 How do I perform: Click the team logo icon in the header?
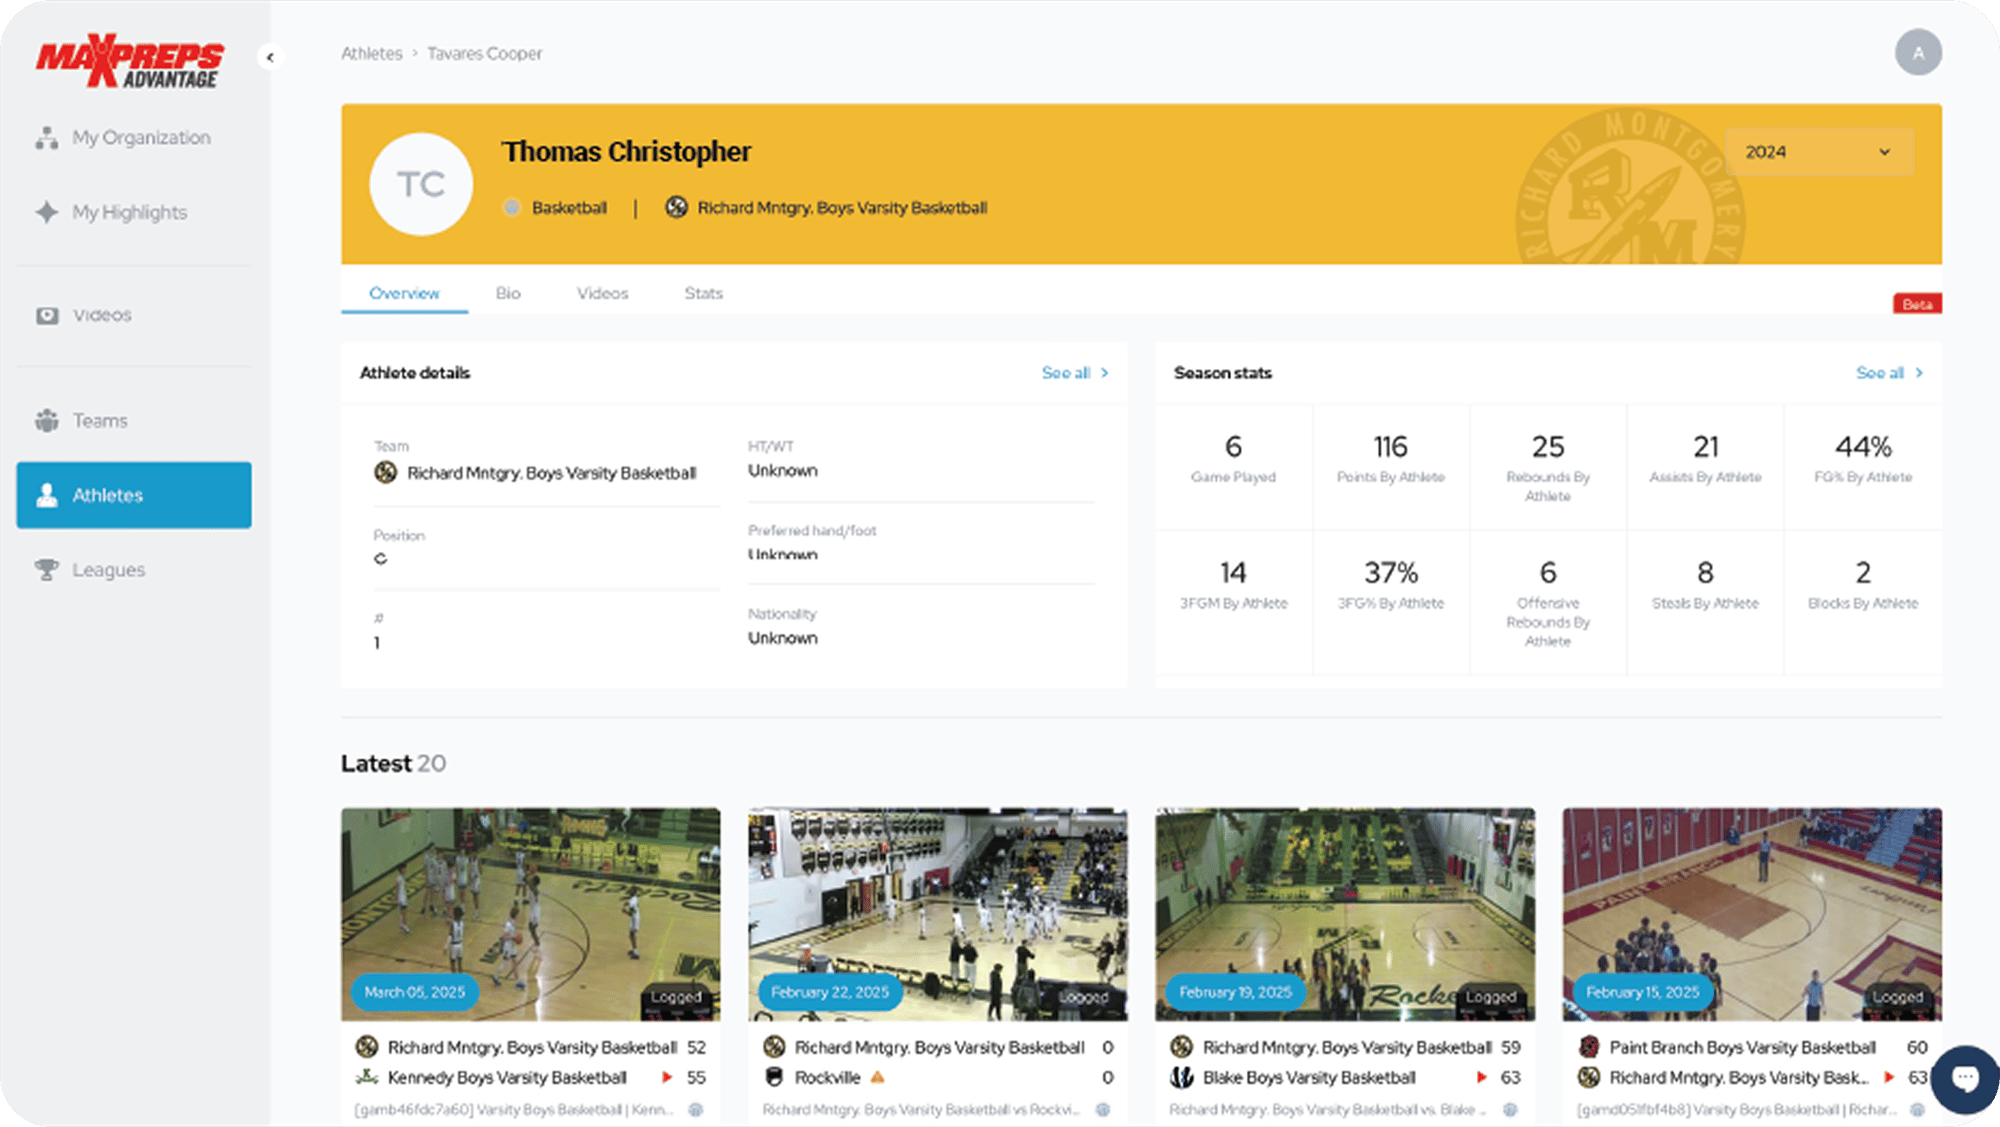pos(677,207)
